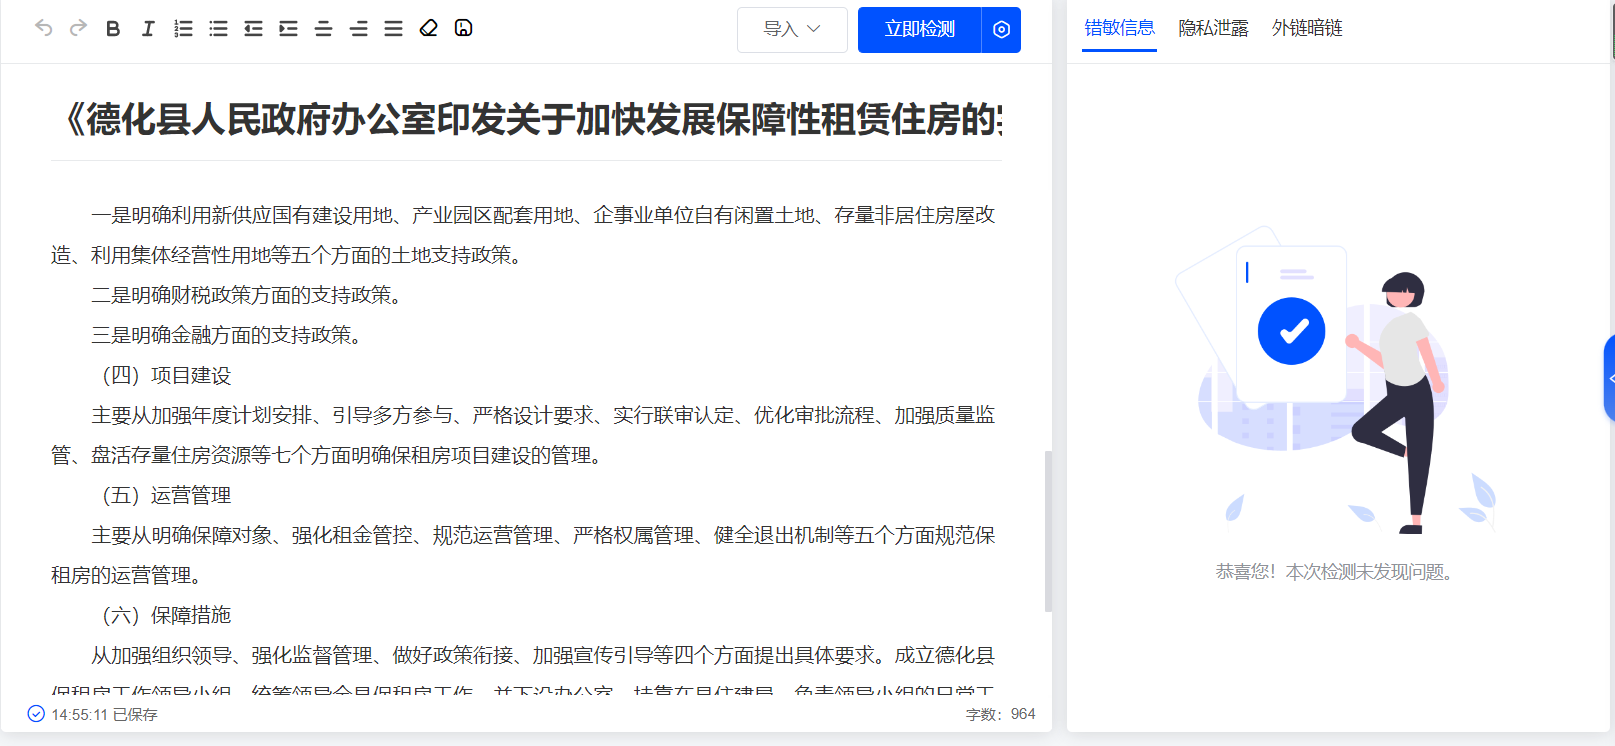
Task: Insert a bulleted list
Action: 218,29
